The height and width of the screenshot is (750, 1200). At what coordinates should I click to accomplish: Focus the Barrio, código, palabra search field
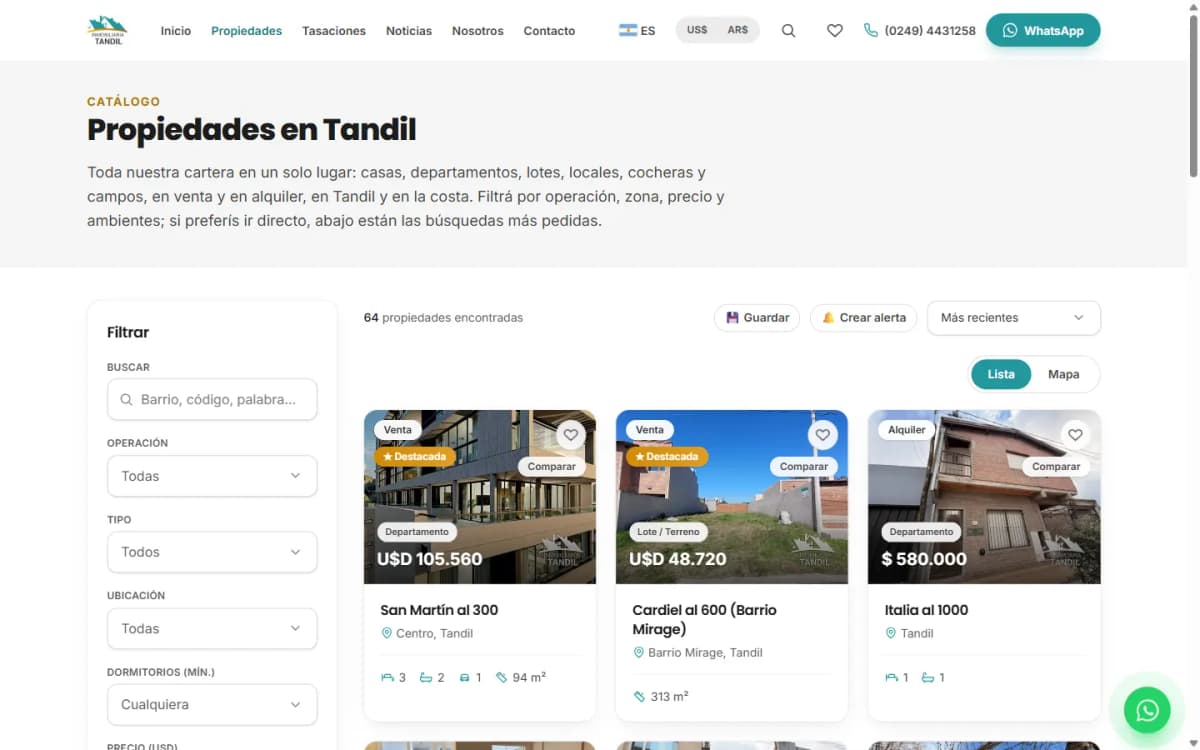click(x=212, y=399)
